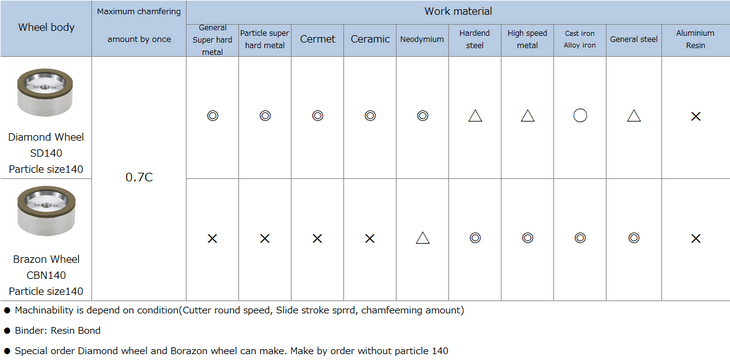
Task: Click the Neodymium column header
Action: pyautogui.click(x=422, y=40)
